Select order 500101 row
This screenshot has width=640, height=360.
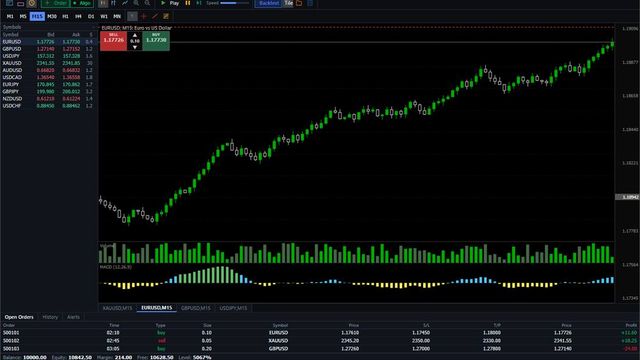320,333
